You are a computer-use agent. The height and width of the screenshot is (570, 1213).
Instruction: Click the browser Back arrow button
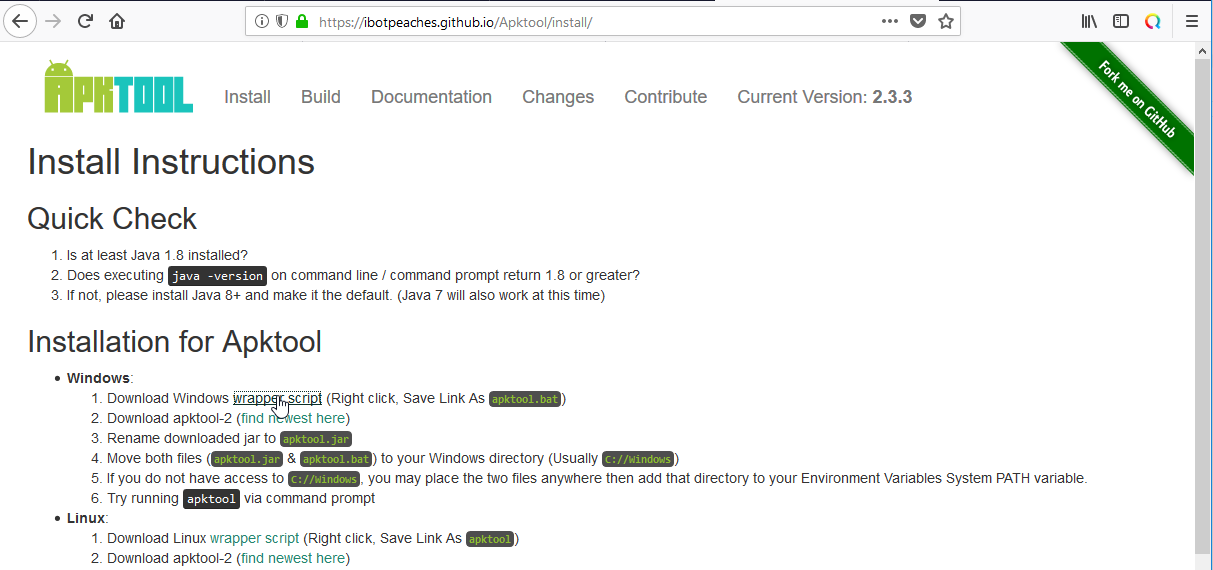[20, 21]
